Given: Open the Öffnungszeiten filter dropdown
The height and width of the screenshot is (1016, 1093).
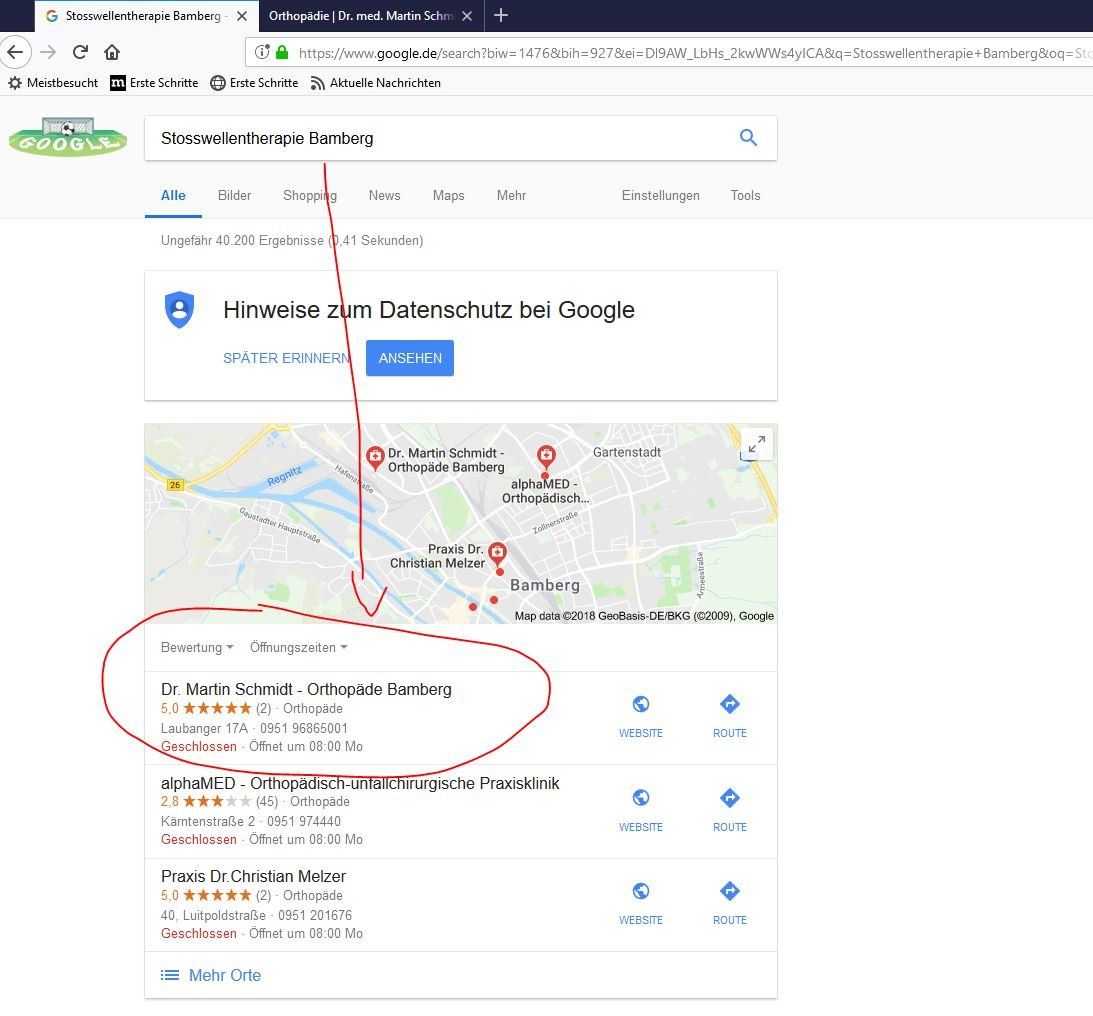Looking at the screenshot, I should (x=298, y=647).
